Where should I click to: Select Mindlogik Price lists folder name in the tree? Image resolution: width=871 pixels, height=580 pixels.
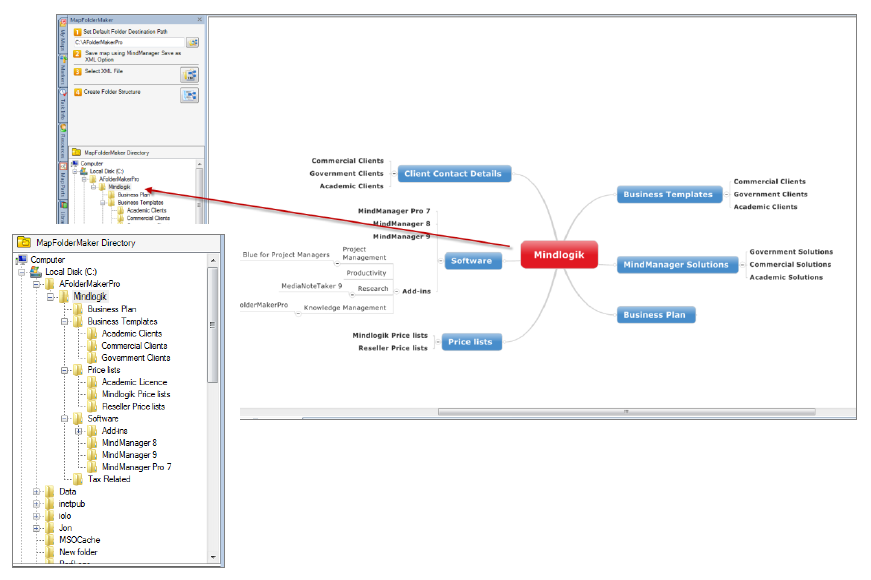point(136,394)
